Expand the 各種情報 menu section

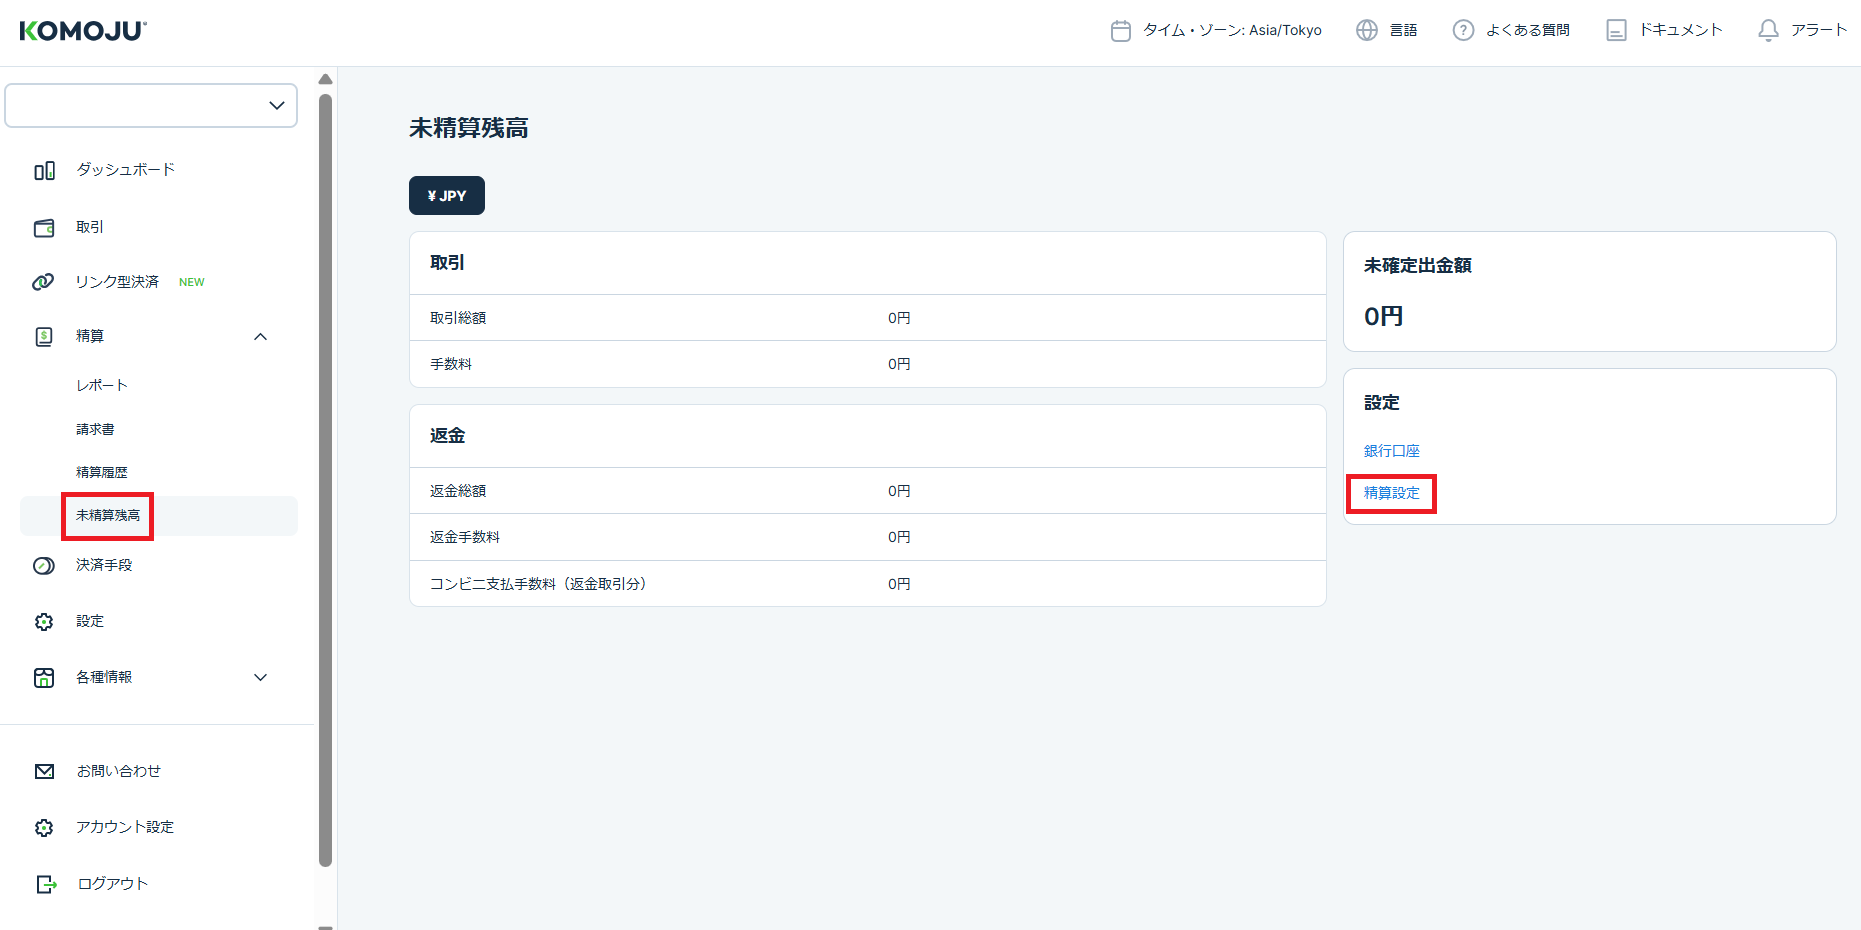(260, 678)
